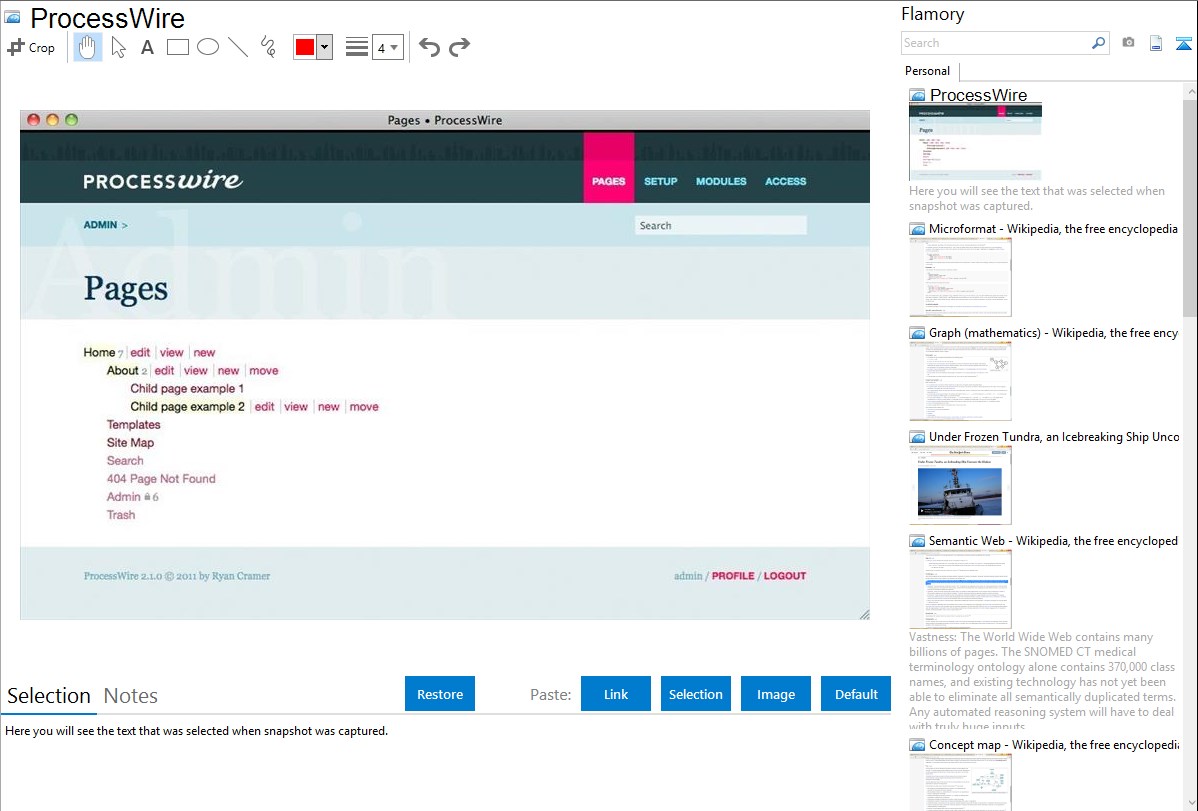The image size is (1198, 811).
Task: Open the Semantic Web snapshot thumbnail
Action: [x=960, y=589]
